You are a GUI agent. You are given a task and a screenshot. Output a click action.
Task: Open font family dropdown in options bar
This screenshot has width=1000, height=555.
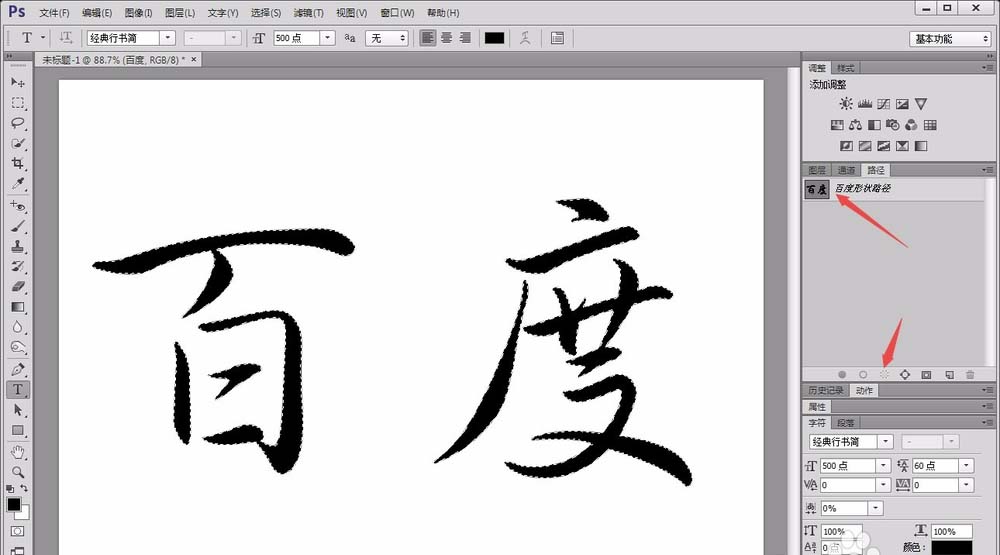[168, 38]
